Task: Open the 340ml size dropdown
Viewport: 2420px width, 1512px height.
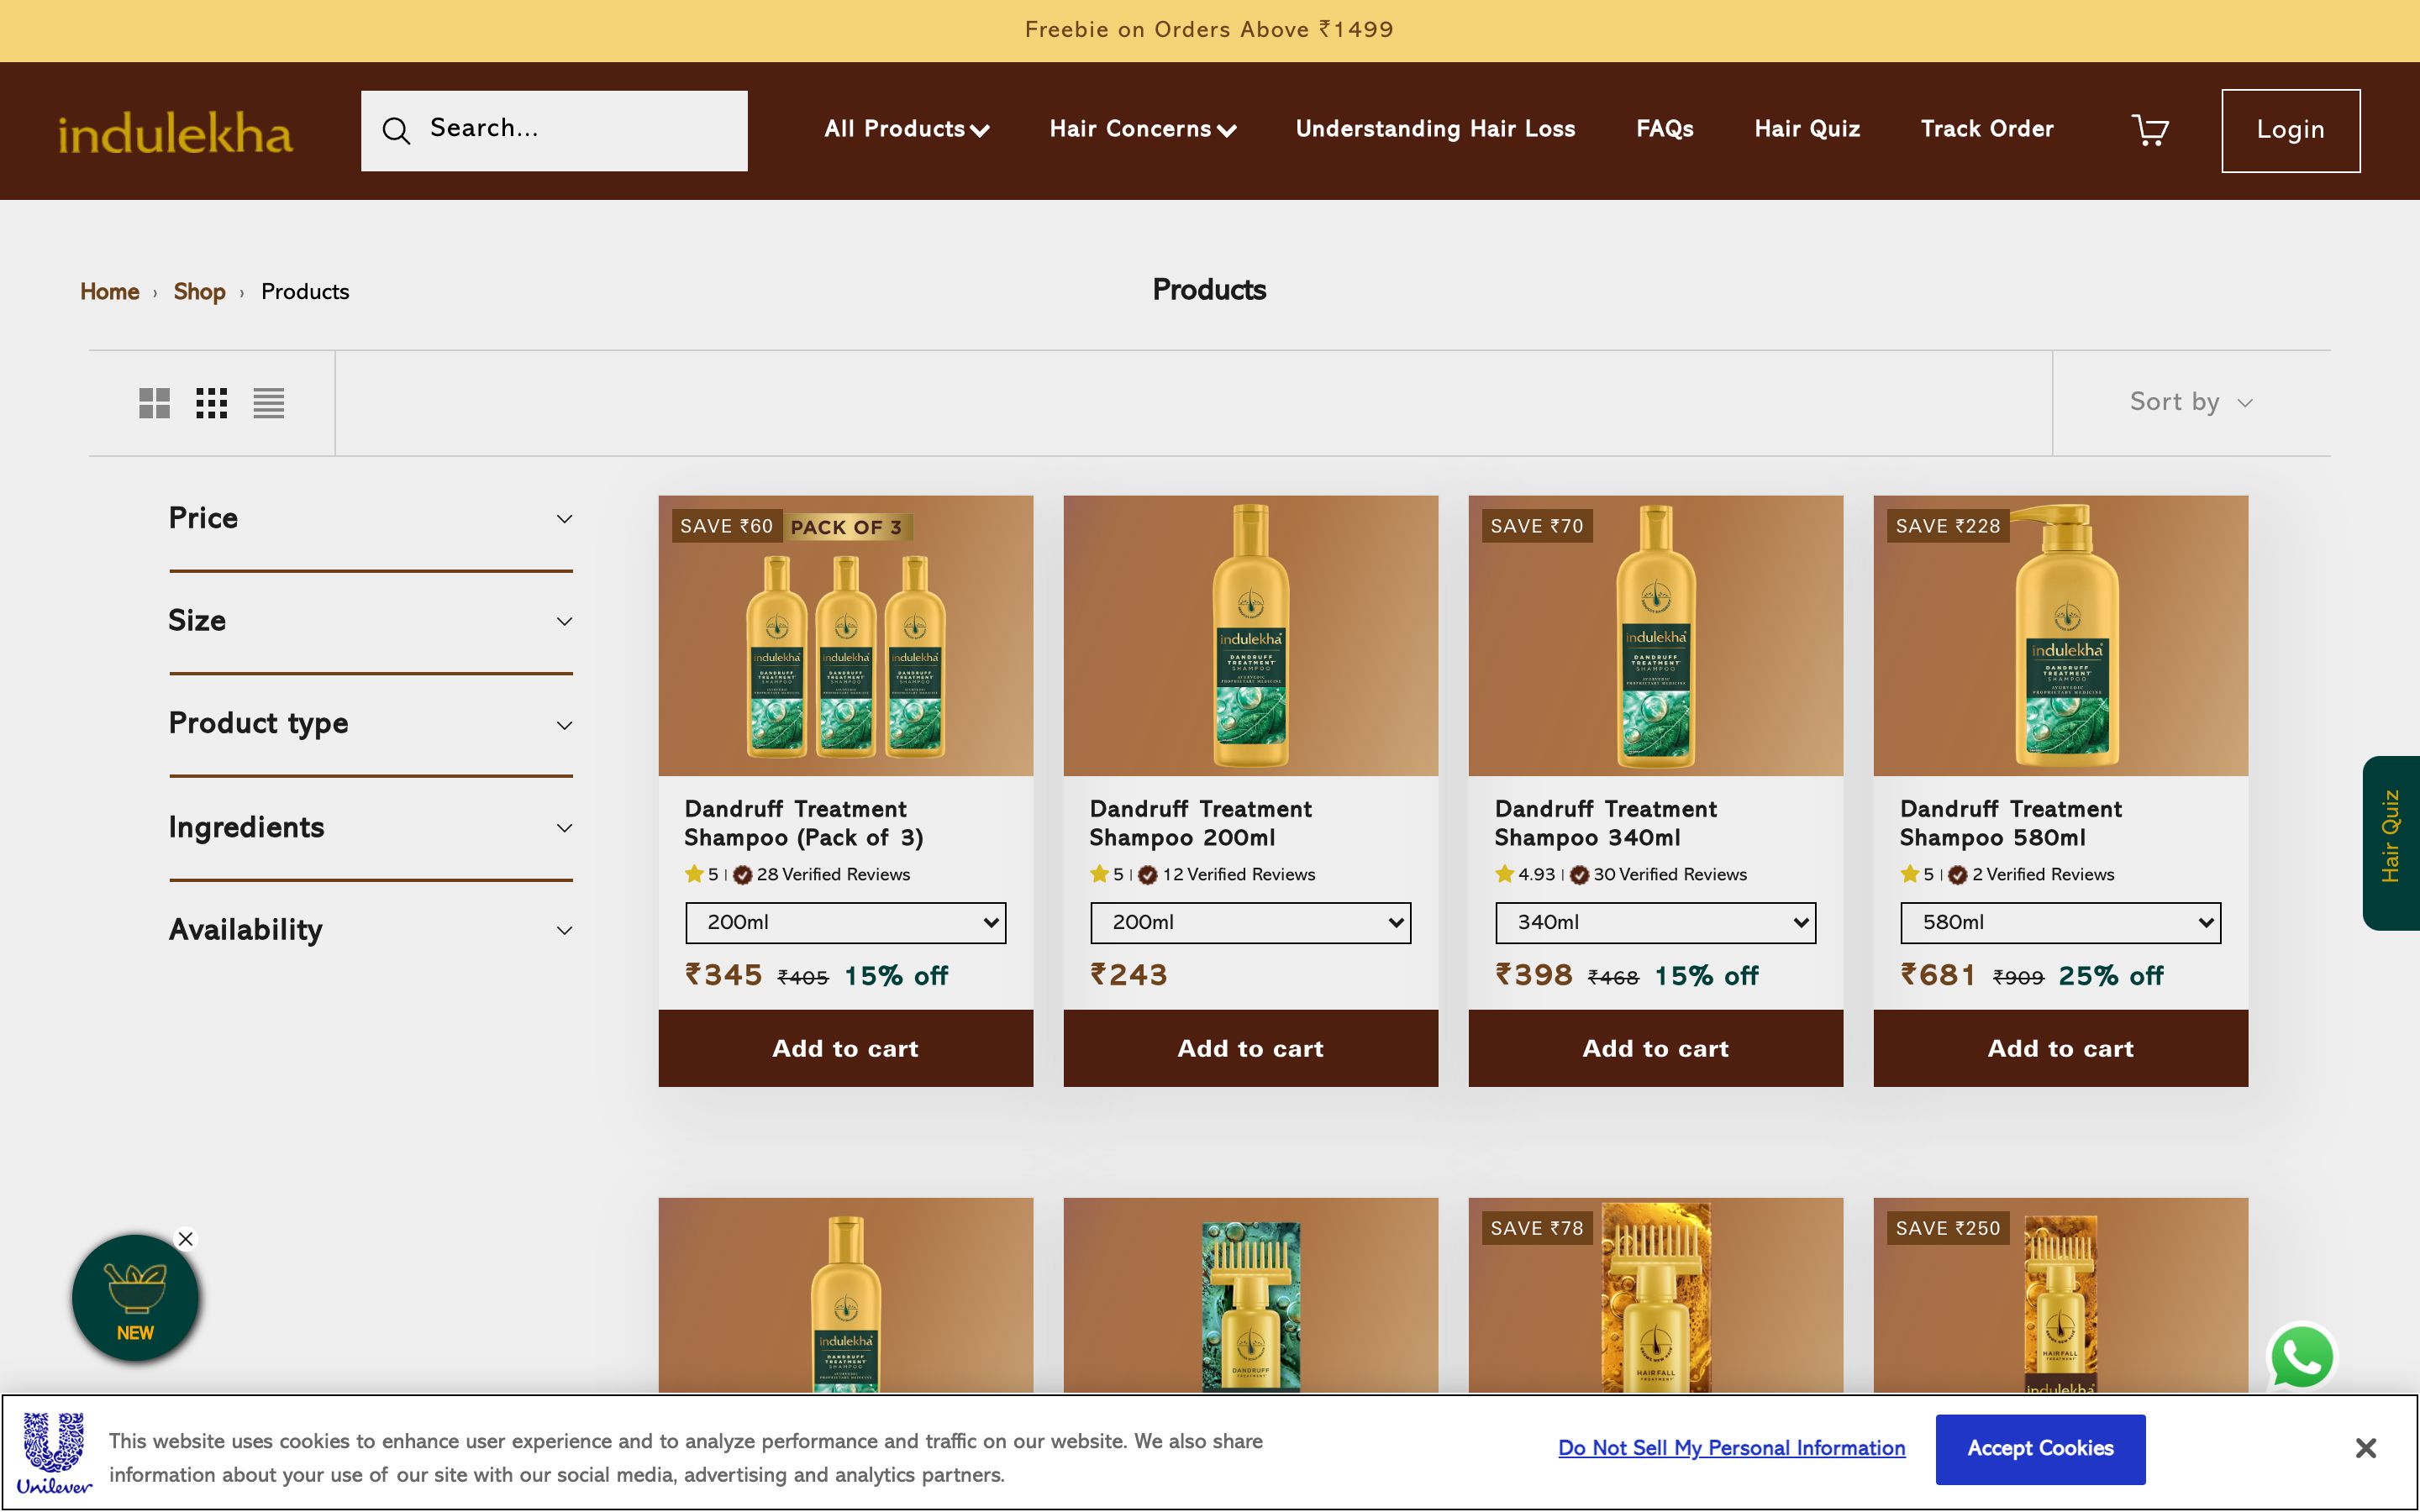Action: coord(1654,922)
